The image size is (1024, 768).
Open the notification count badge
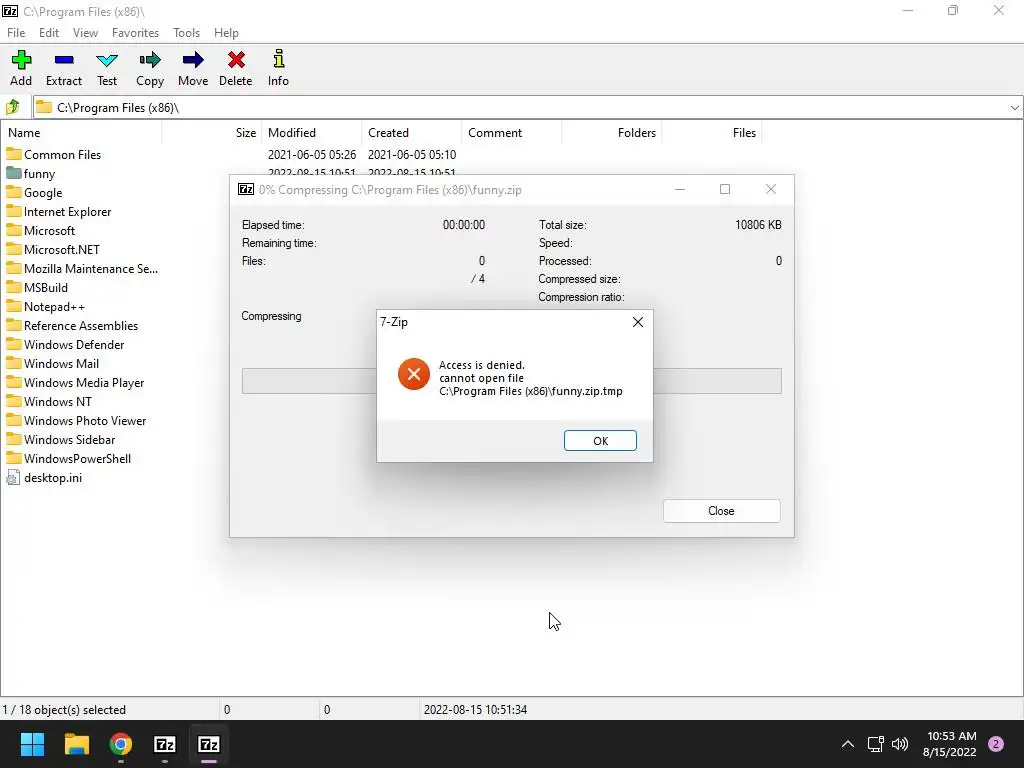[x=996, y=744]
